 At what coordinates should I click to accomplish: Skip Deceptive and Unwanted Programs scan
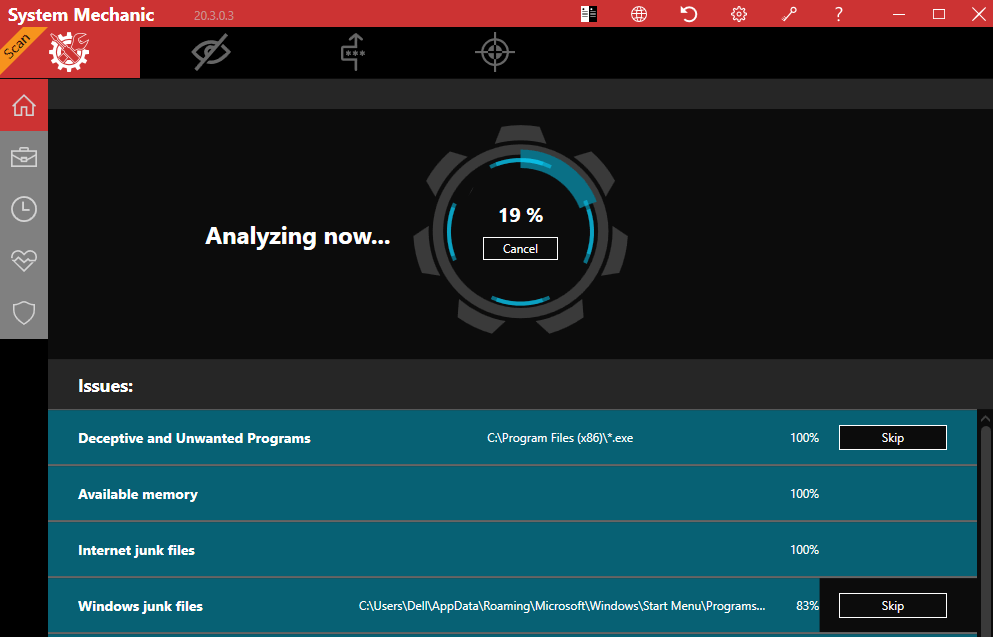pos(892,438)
